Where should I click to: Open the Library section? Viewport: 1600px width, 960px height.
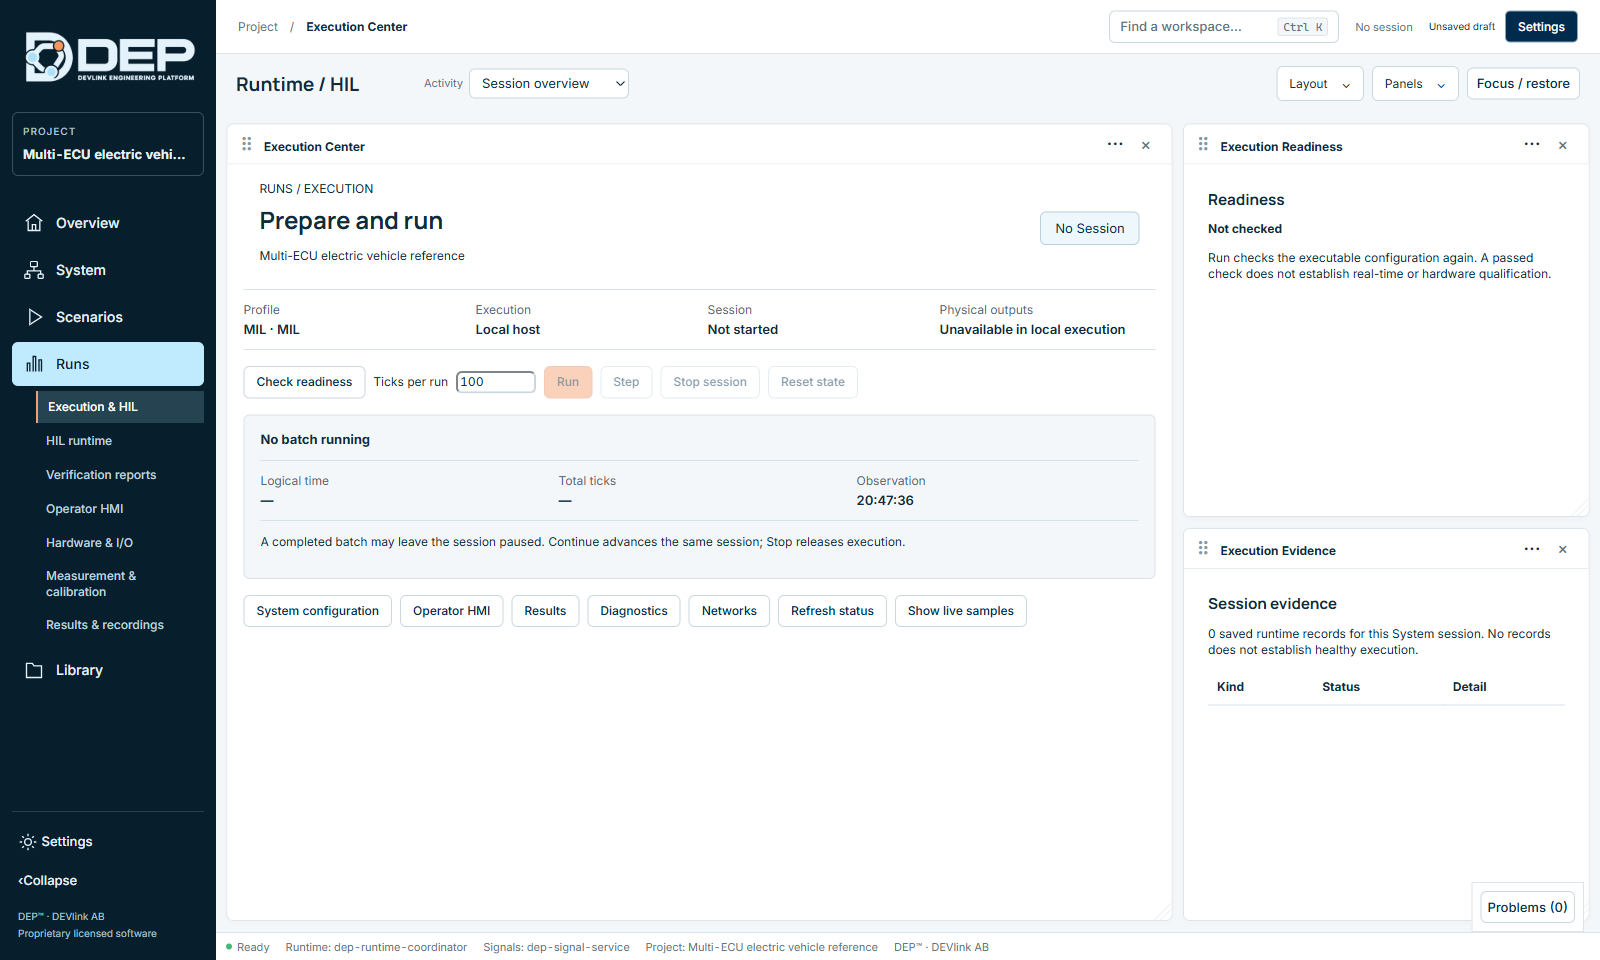pyautogui.click(x=108, y=670)
